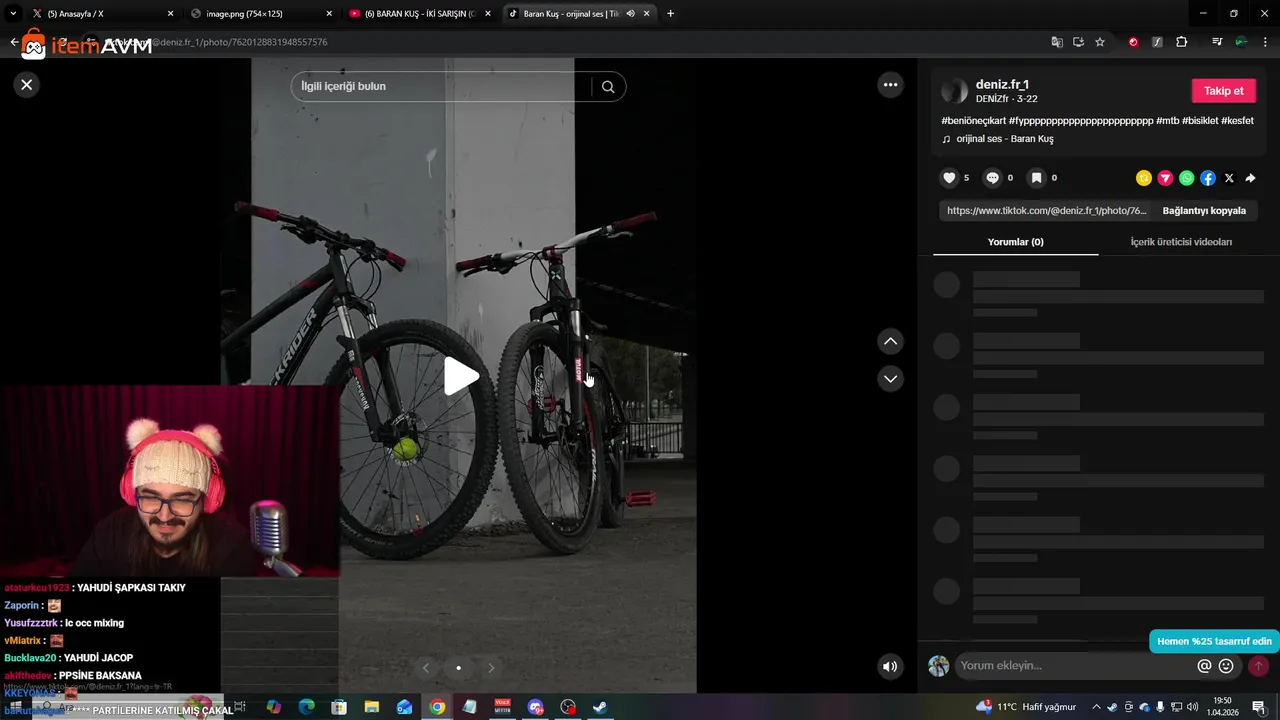Open File Explorer from the taskbar

point(371,707)
